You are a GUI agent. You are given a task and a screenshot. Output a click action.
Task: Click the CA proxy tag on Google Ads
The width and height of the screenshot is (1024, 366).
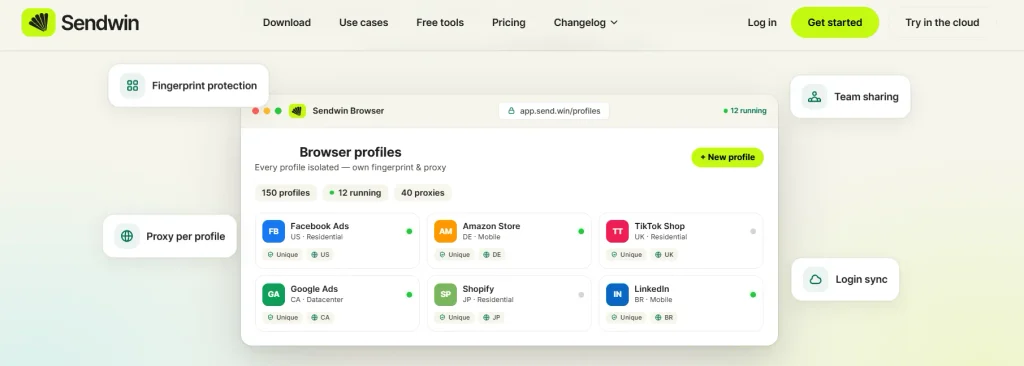[321, 318]
